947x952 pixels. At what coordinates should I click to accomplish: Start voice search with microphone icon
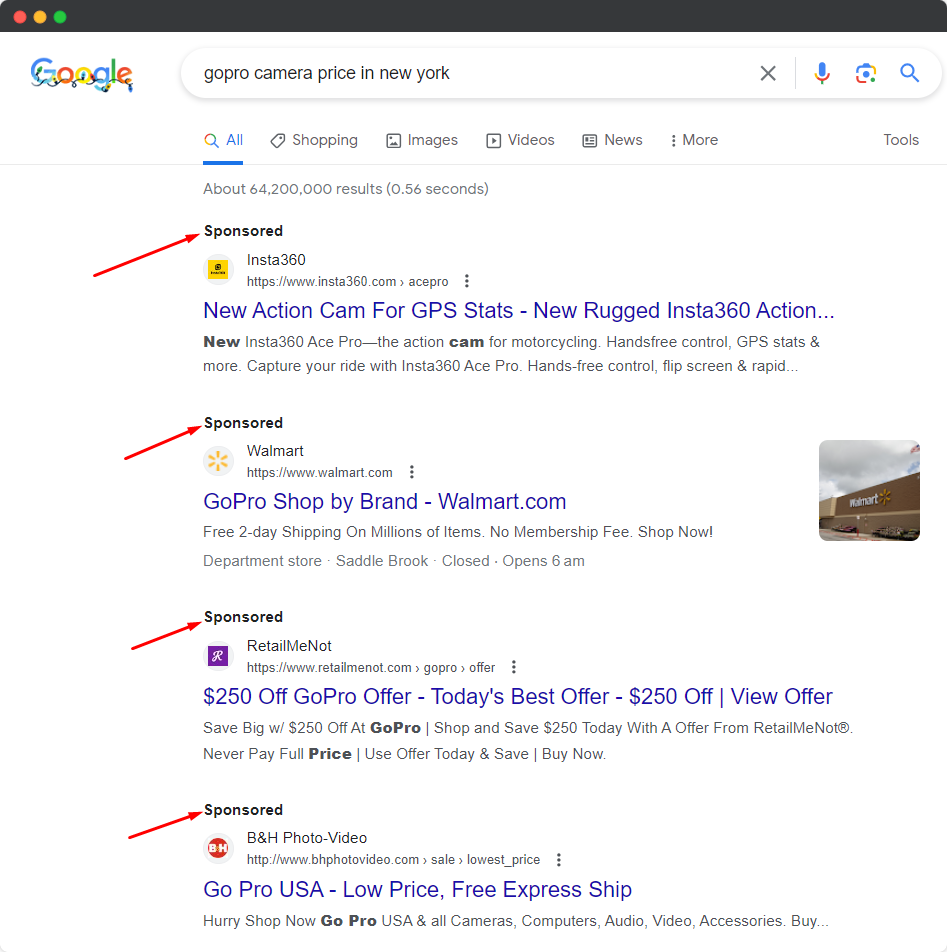coord(822,73)
